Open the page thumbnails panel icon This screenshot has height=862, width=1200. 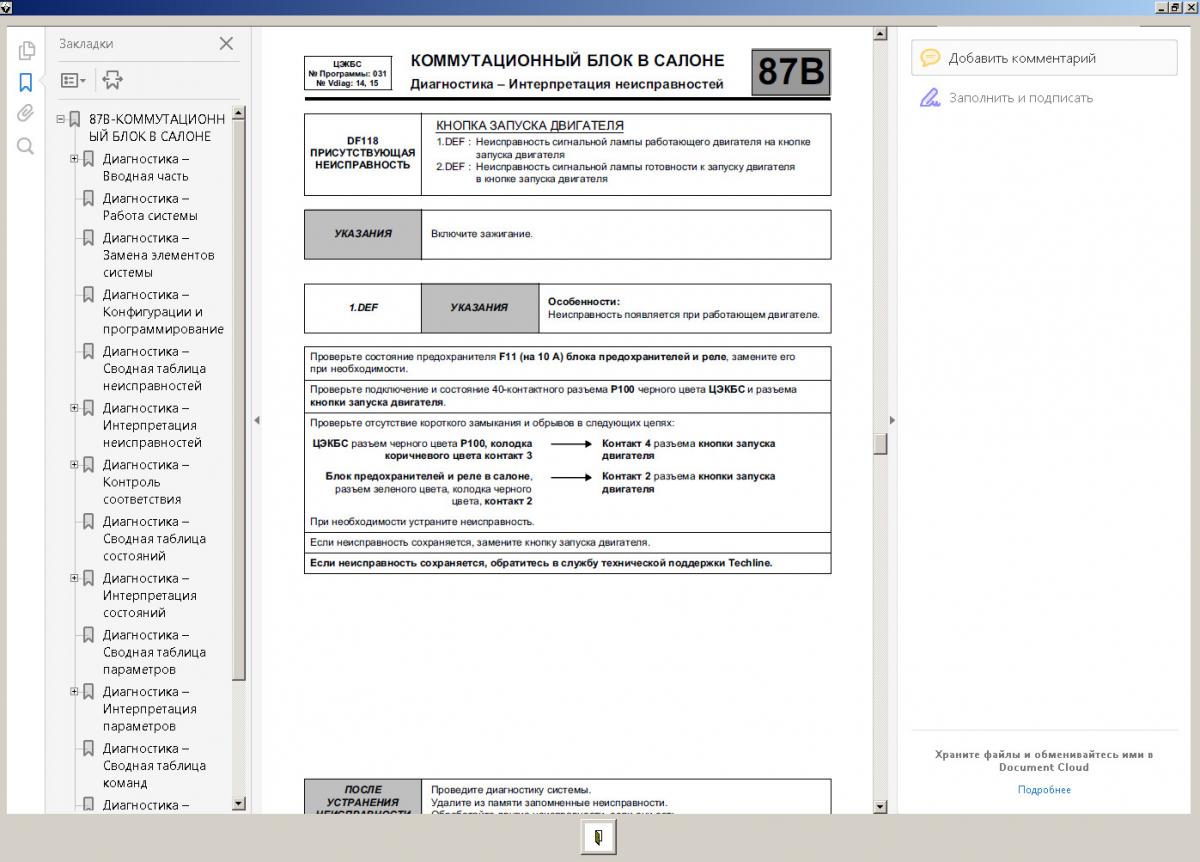[x=26, y=50]
